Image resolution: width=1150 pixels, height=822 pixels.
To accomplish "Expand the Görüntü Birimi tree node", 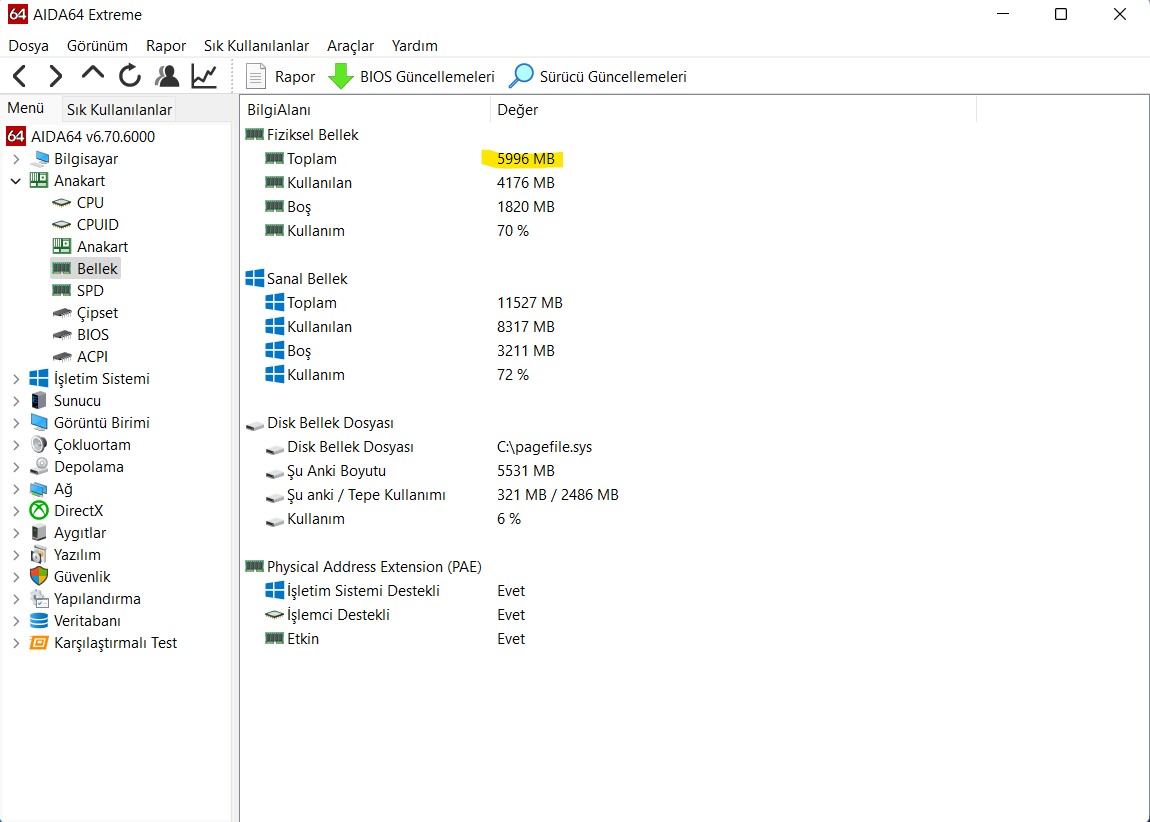I will [x=16, y=422].
